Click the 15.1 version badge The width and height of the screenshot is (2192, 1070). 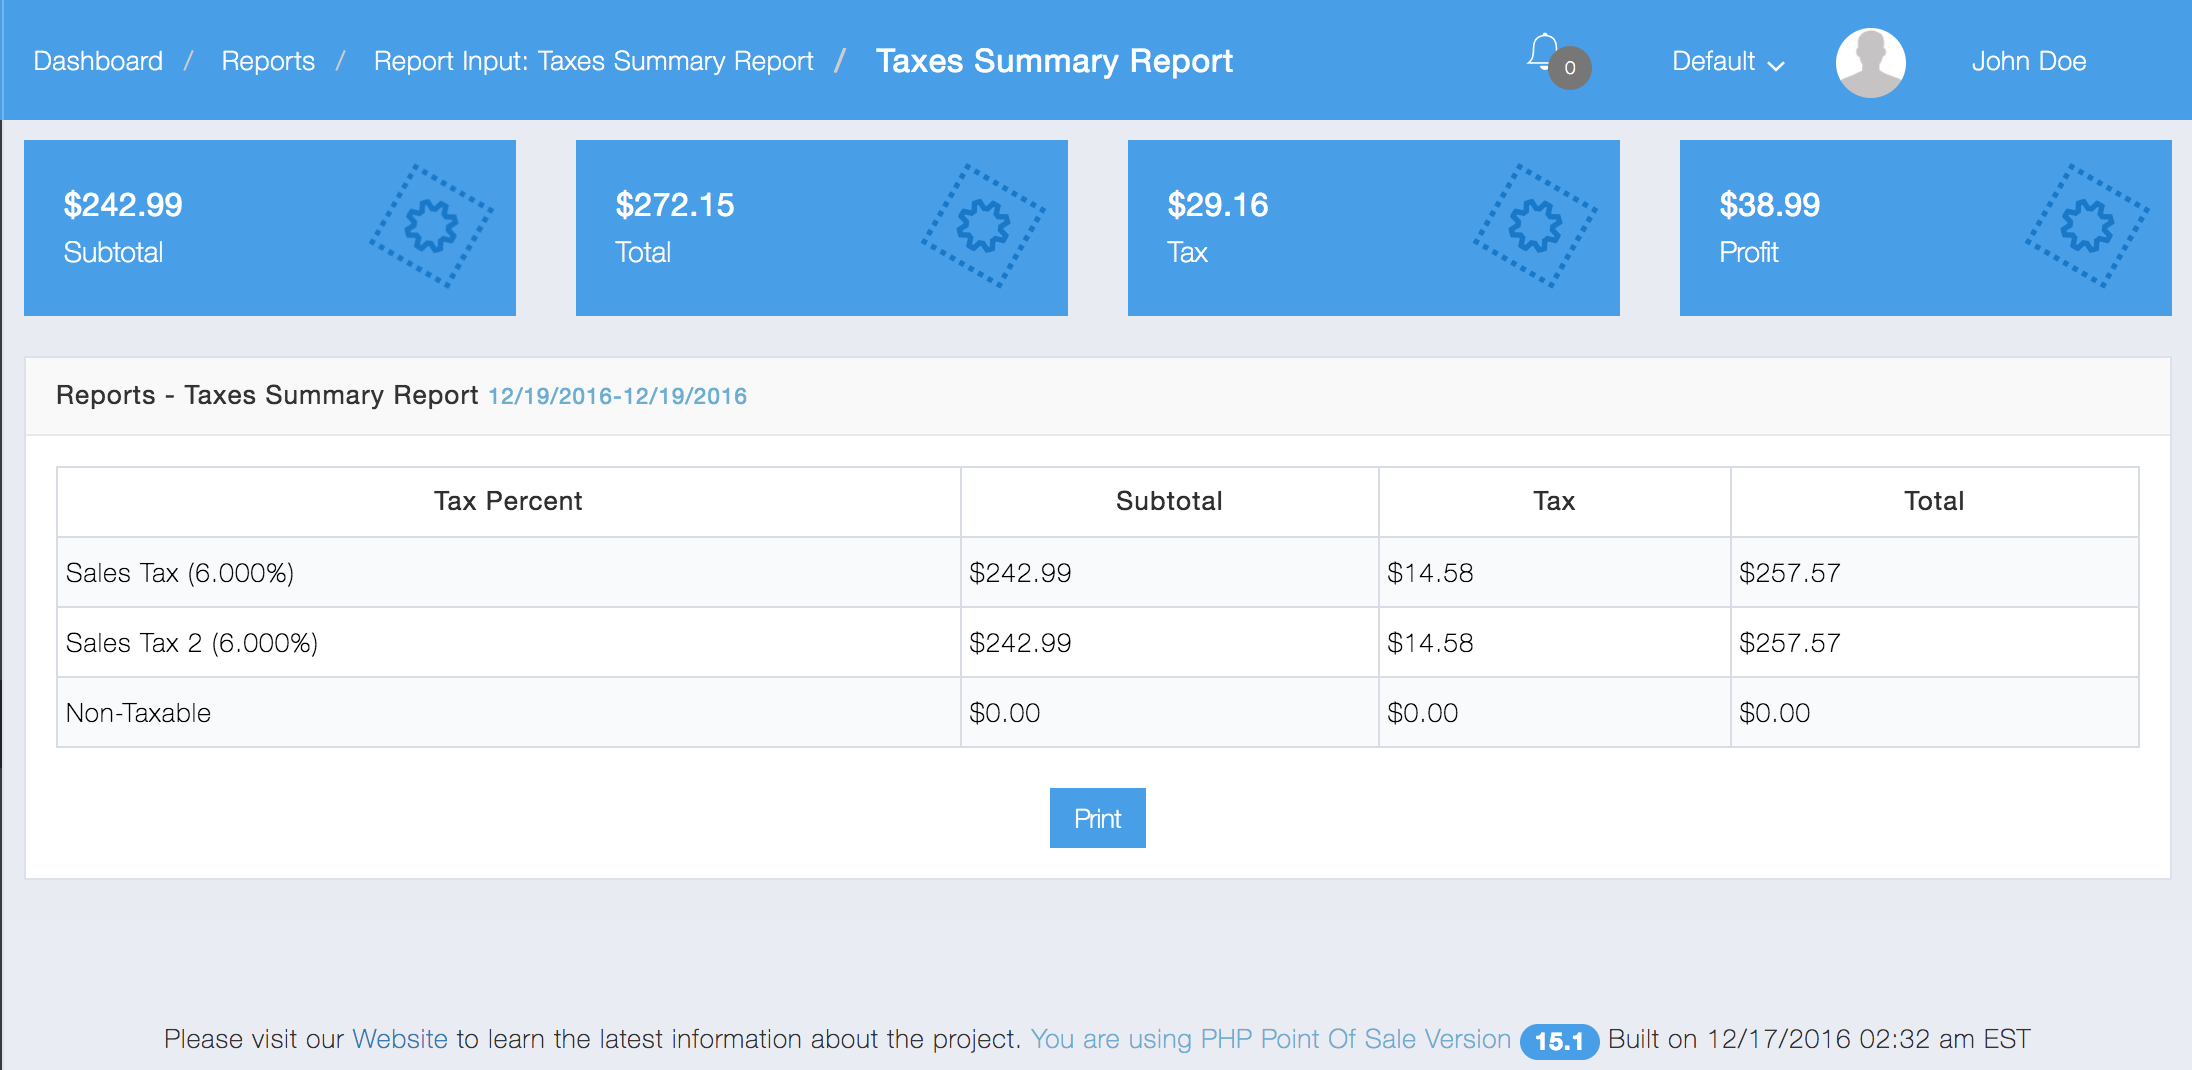(x=1558, y=1041)
